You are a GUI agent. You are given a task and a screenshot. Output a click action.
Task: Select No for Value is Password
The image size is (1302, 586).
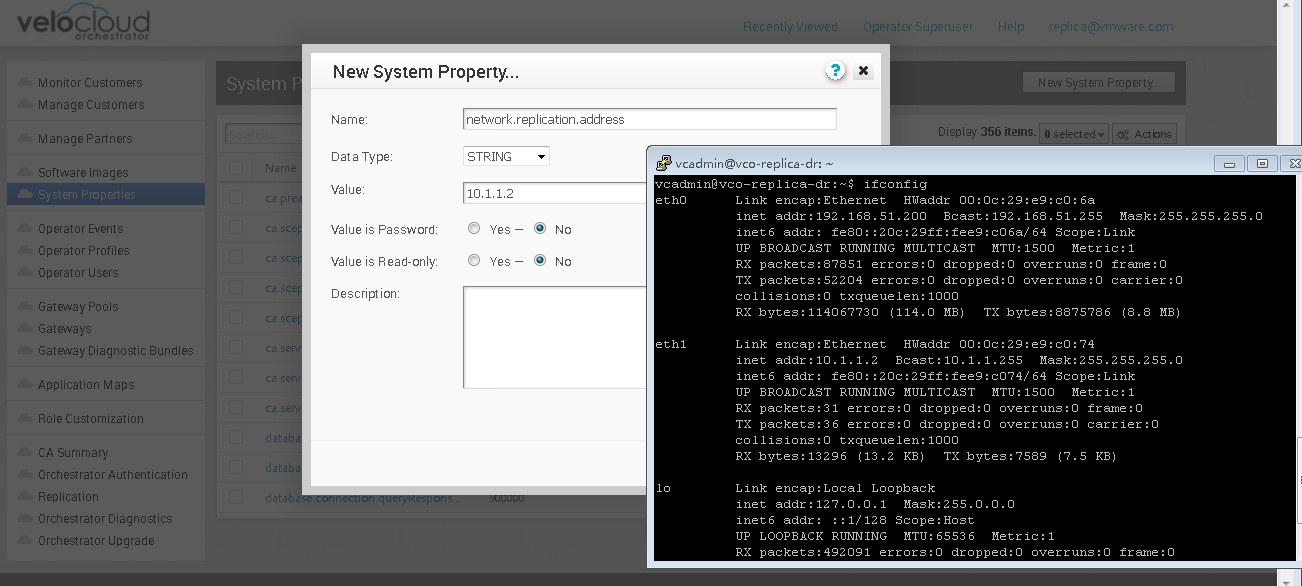[x=540, y=229]
